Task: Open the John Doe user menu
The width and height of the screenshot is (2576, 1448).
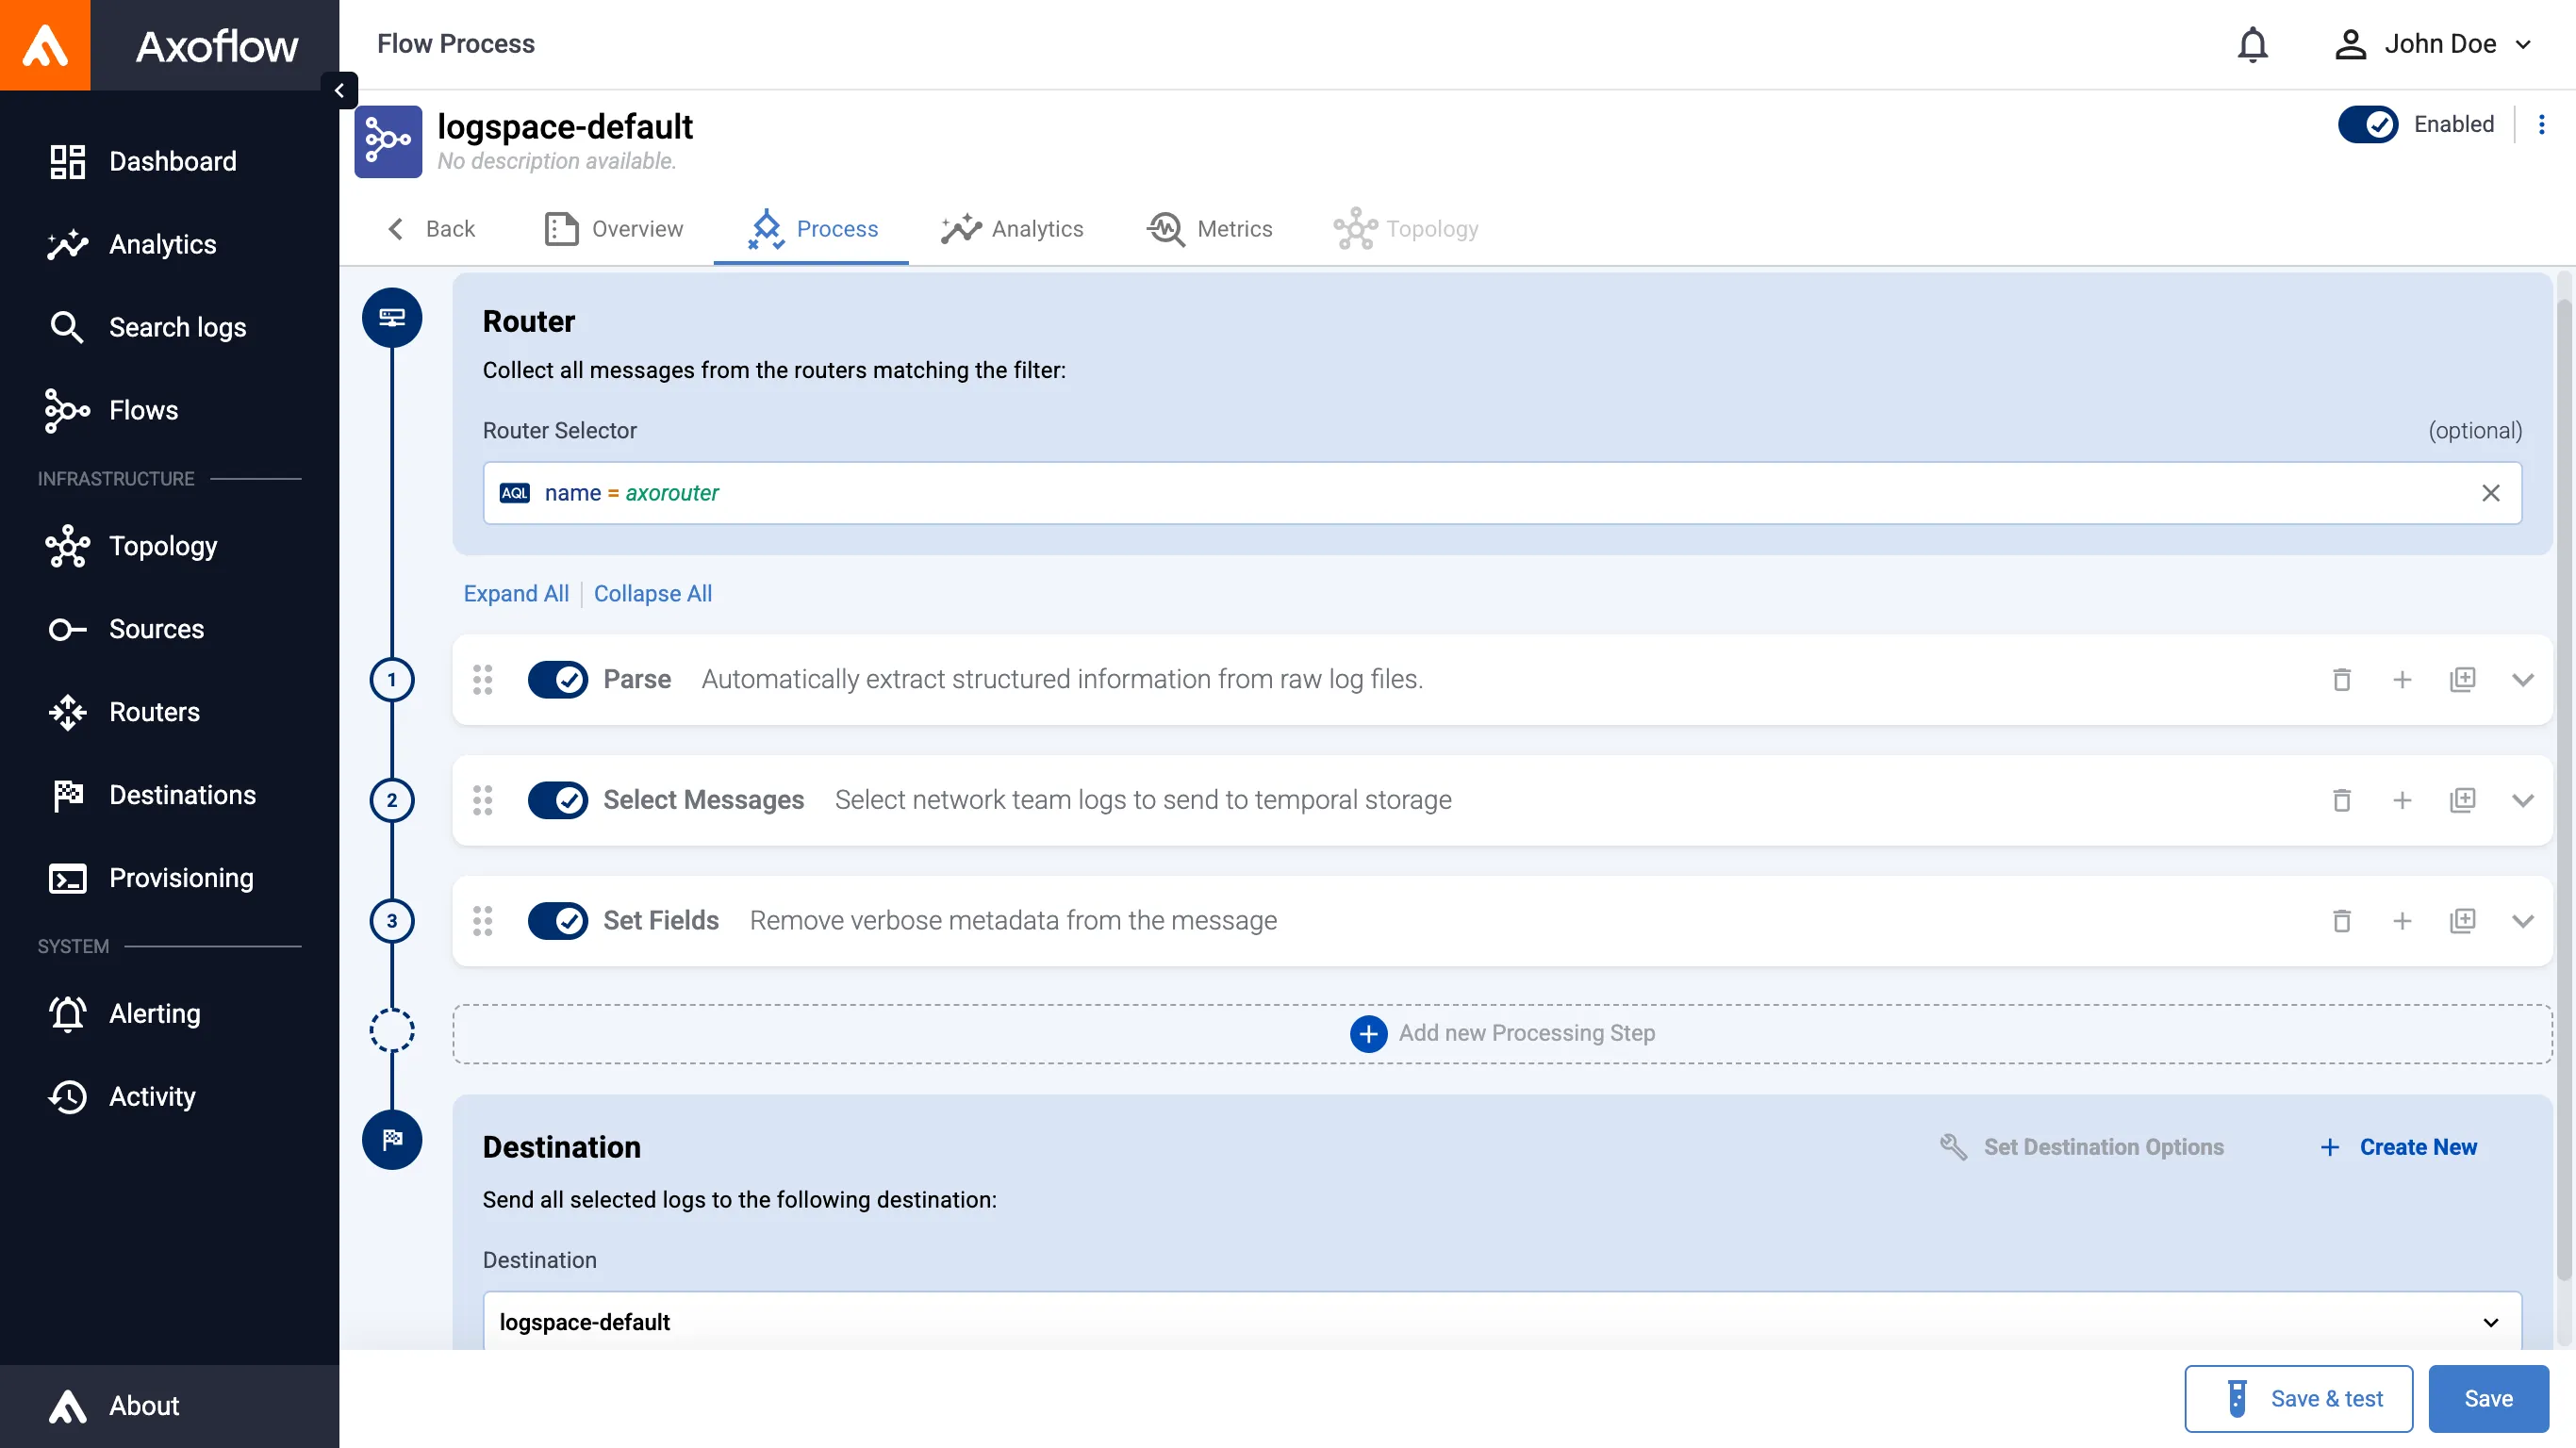Action: tap(2433, 44)
